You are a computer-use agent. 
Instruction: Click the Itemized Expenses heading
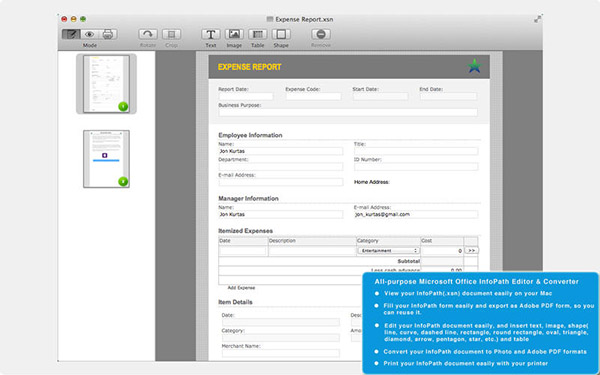[x=245, y=231]
